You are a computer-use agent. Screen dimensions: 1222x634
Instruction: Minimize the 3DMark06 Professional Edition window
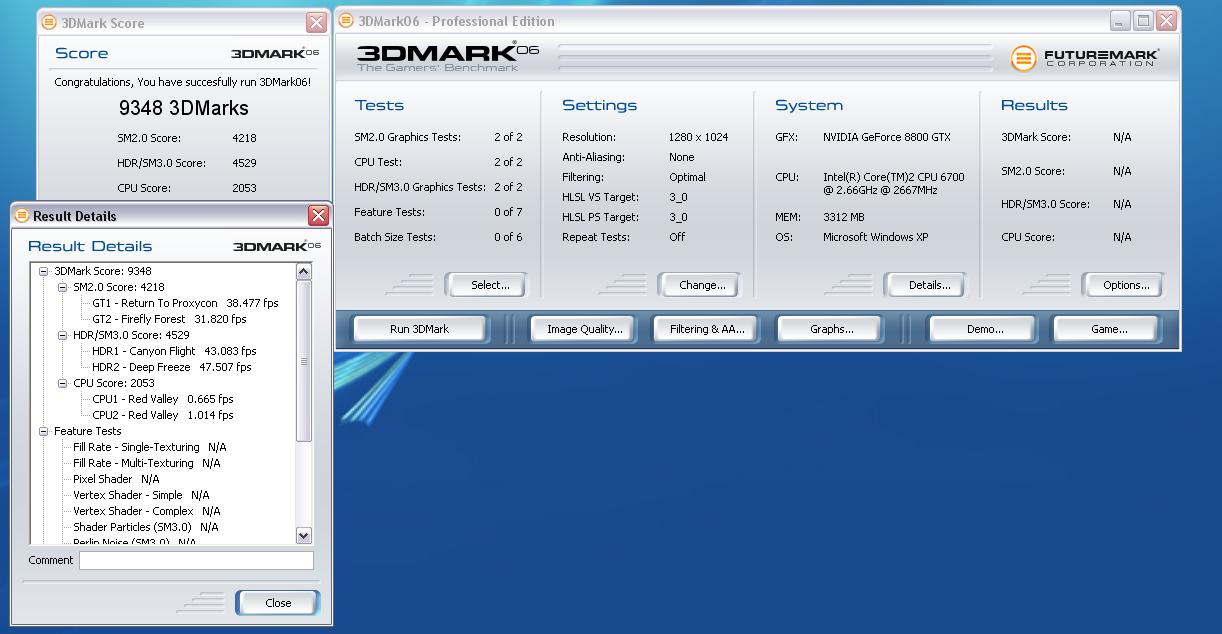tap(1120, 20)
